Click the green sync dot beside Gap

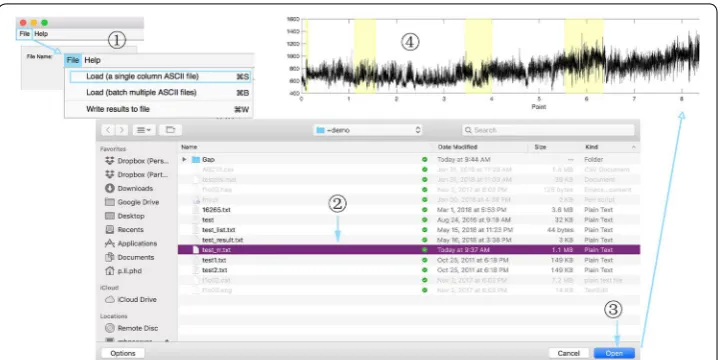424,160
